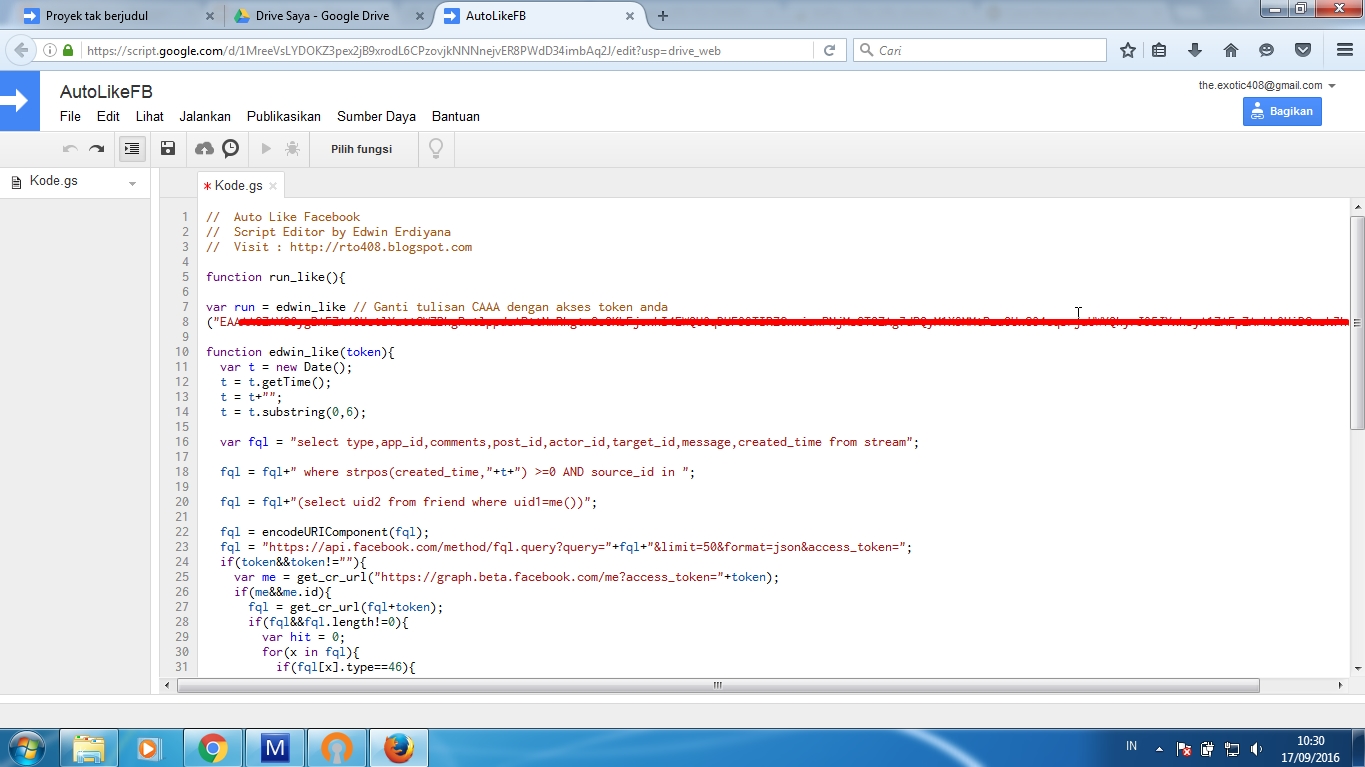Click the code line "function run_like(){"
The width and height of the screenshot is (1365, 767).
[275, 277]
